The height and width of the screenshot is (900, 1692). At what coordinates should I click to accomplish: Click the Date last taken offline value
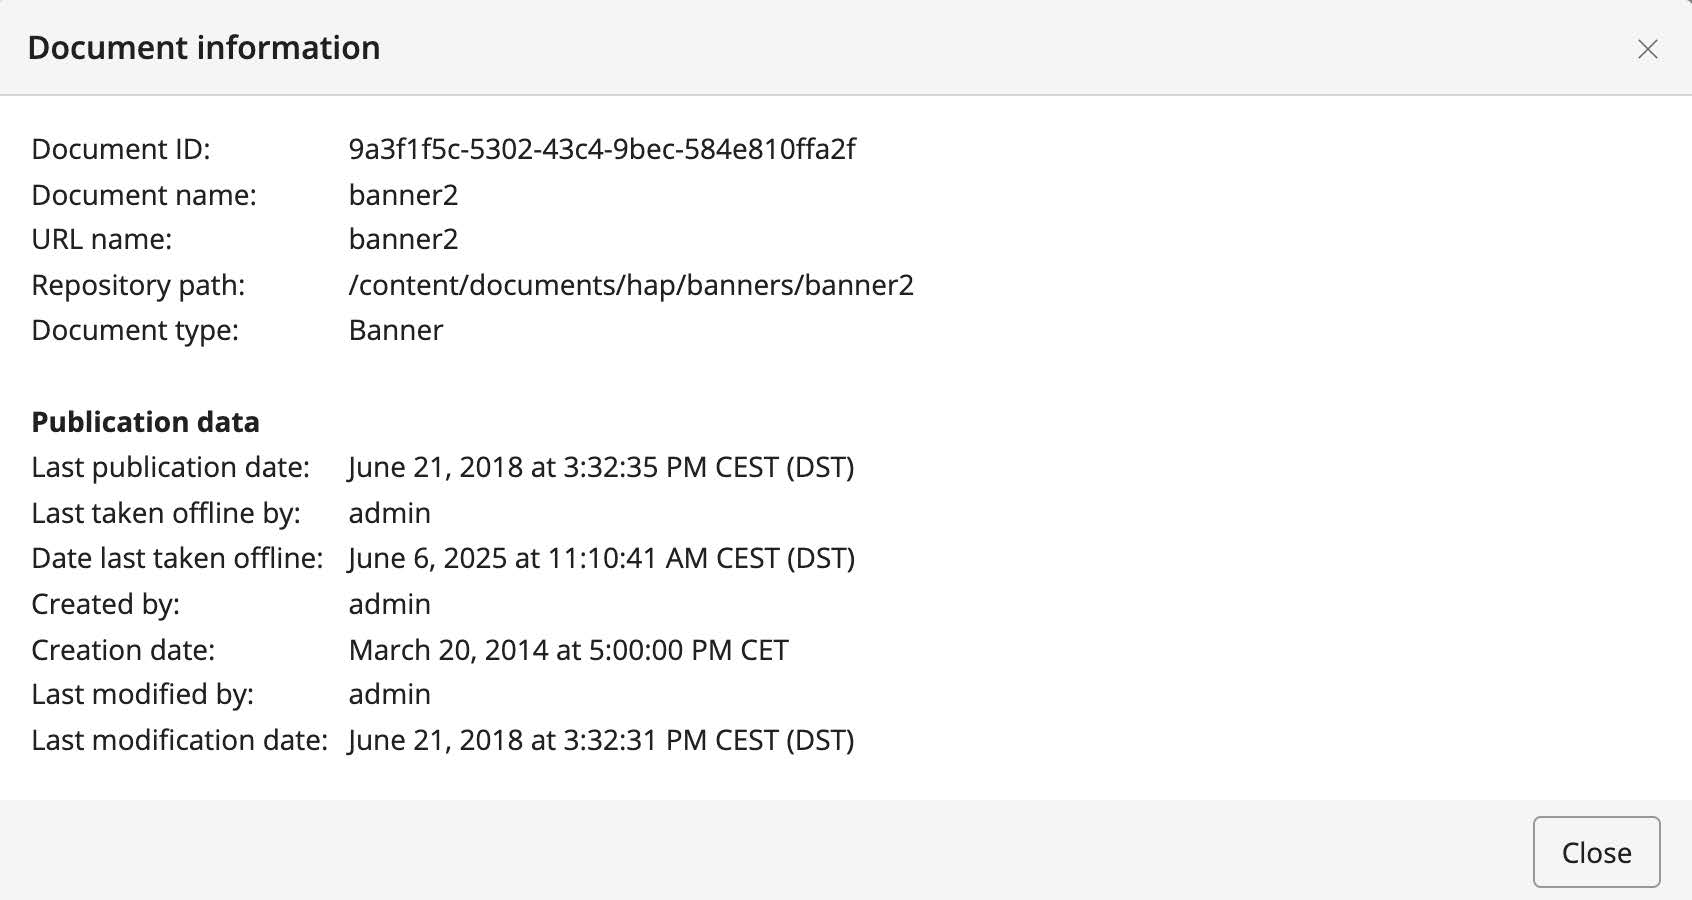601,558
